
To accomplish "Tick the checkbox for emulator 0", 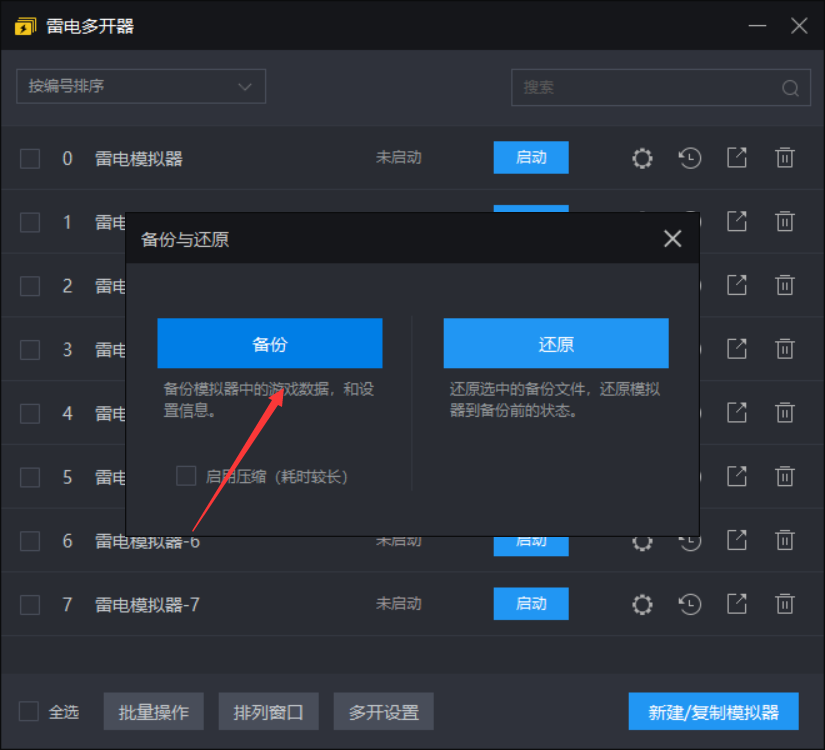I will (x=30, y=158).
